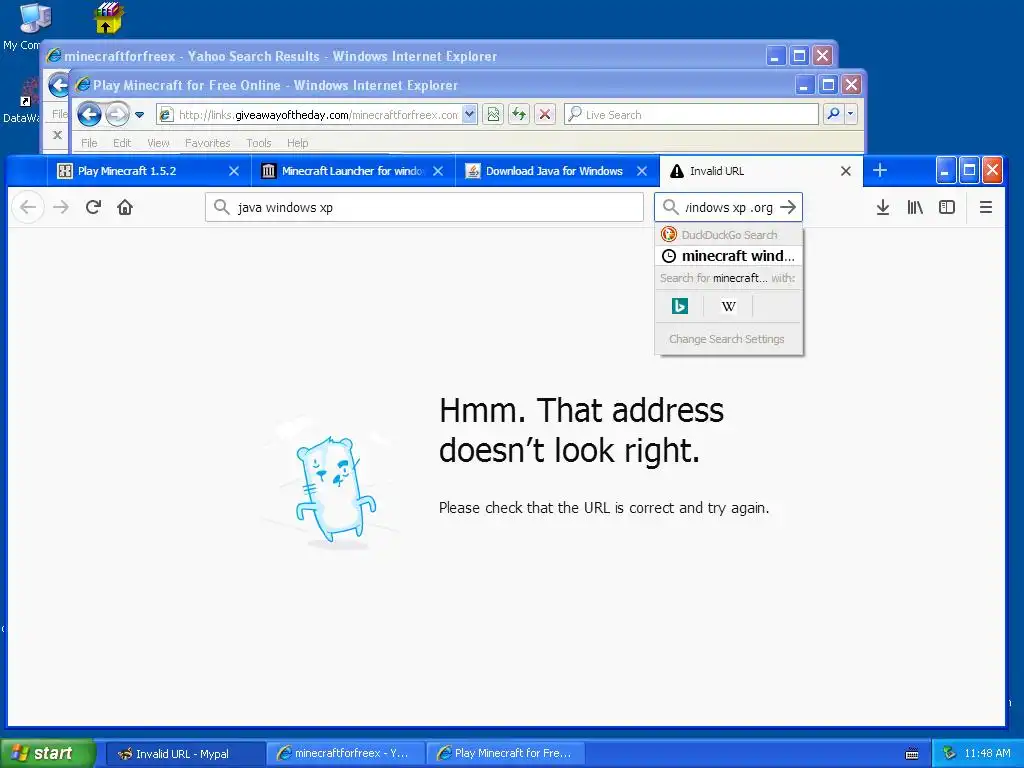The width and height of the screenshot is (1024, 768).
Task: Close the Minecraft Launcher tab
Action: (x=438, y=171)
